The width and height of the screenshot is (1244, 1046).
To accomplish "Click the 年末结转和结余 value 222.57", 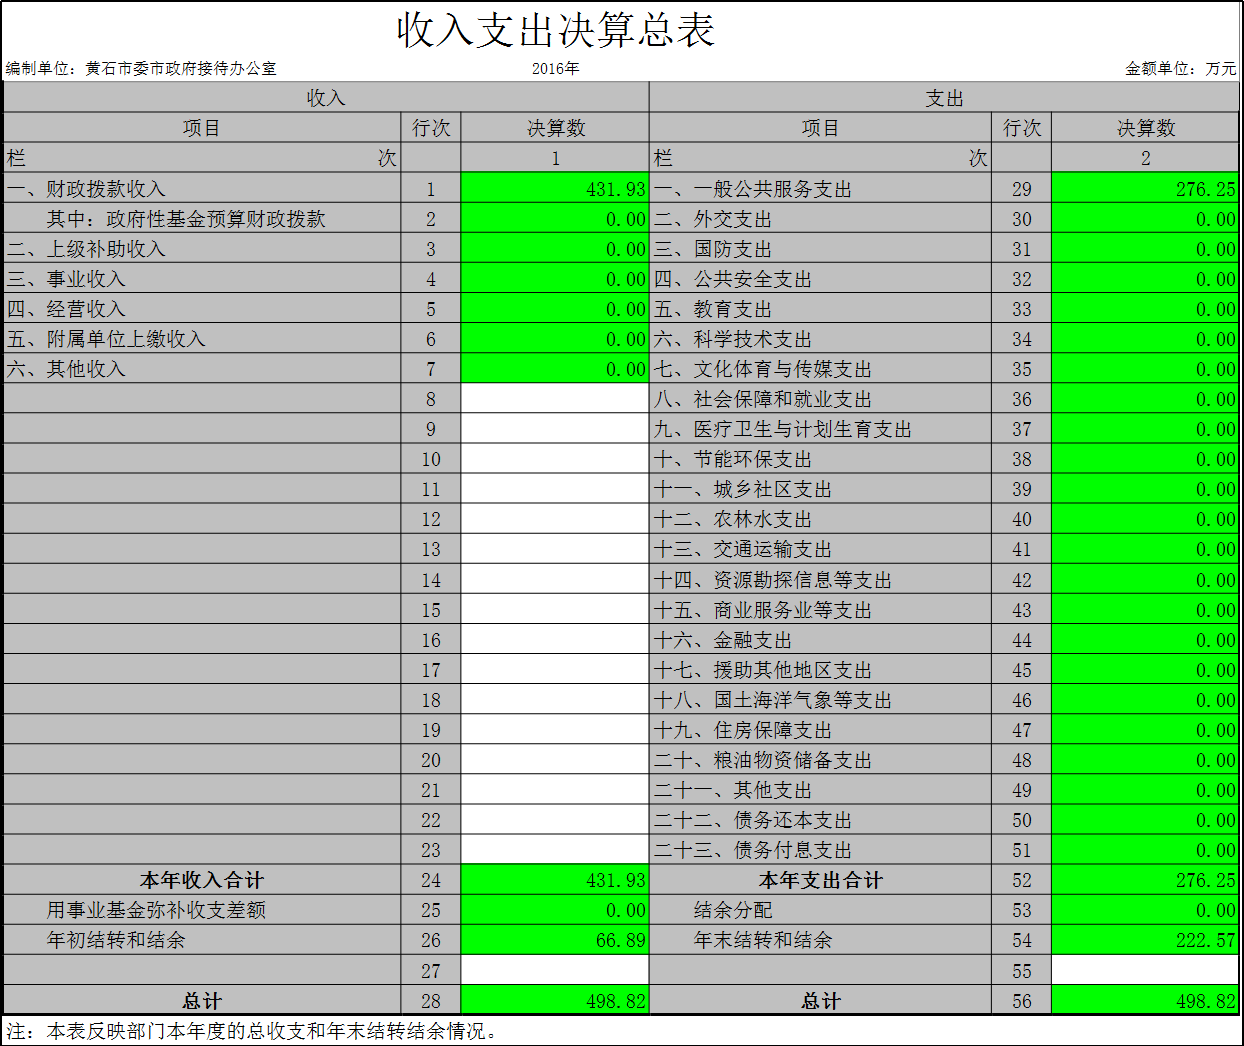I will [x=1145, y=940].
